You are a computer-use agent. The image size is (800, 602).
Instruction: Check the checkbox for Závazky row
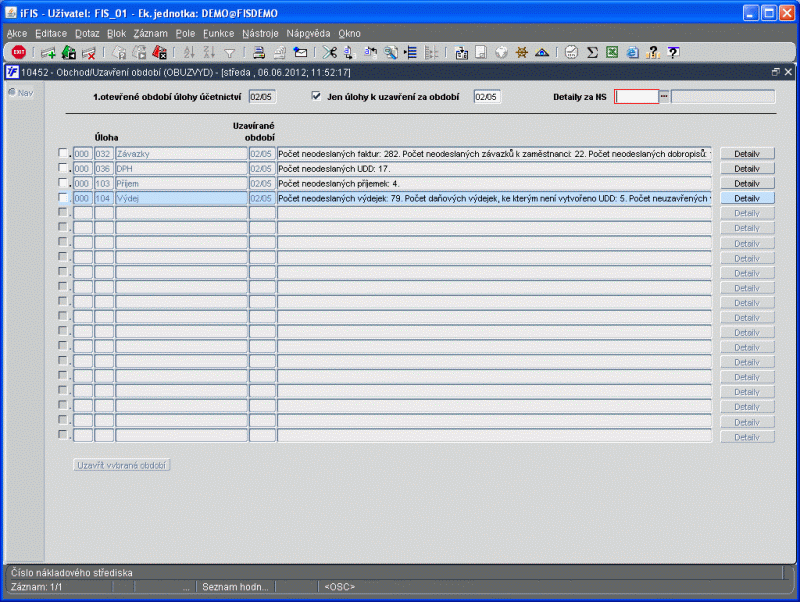pyautogui.click(x=63, y=153)
